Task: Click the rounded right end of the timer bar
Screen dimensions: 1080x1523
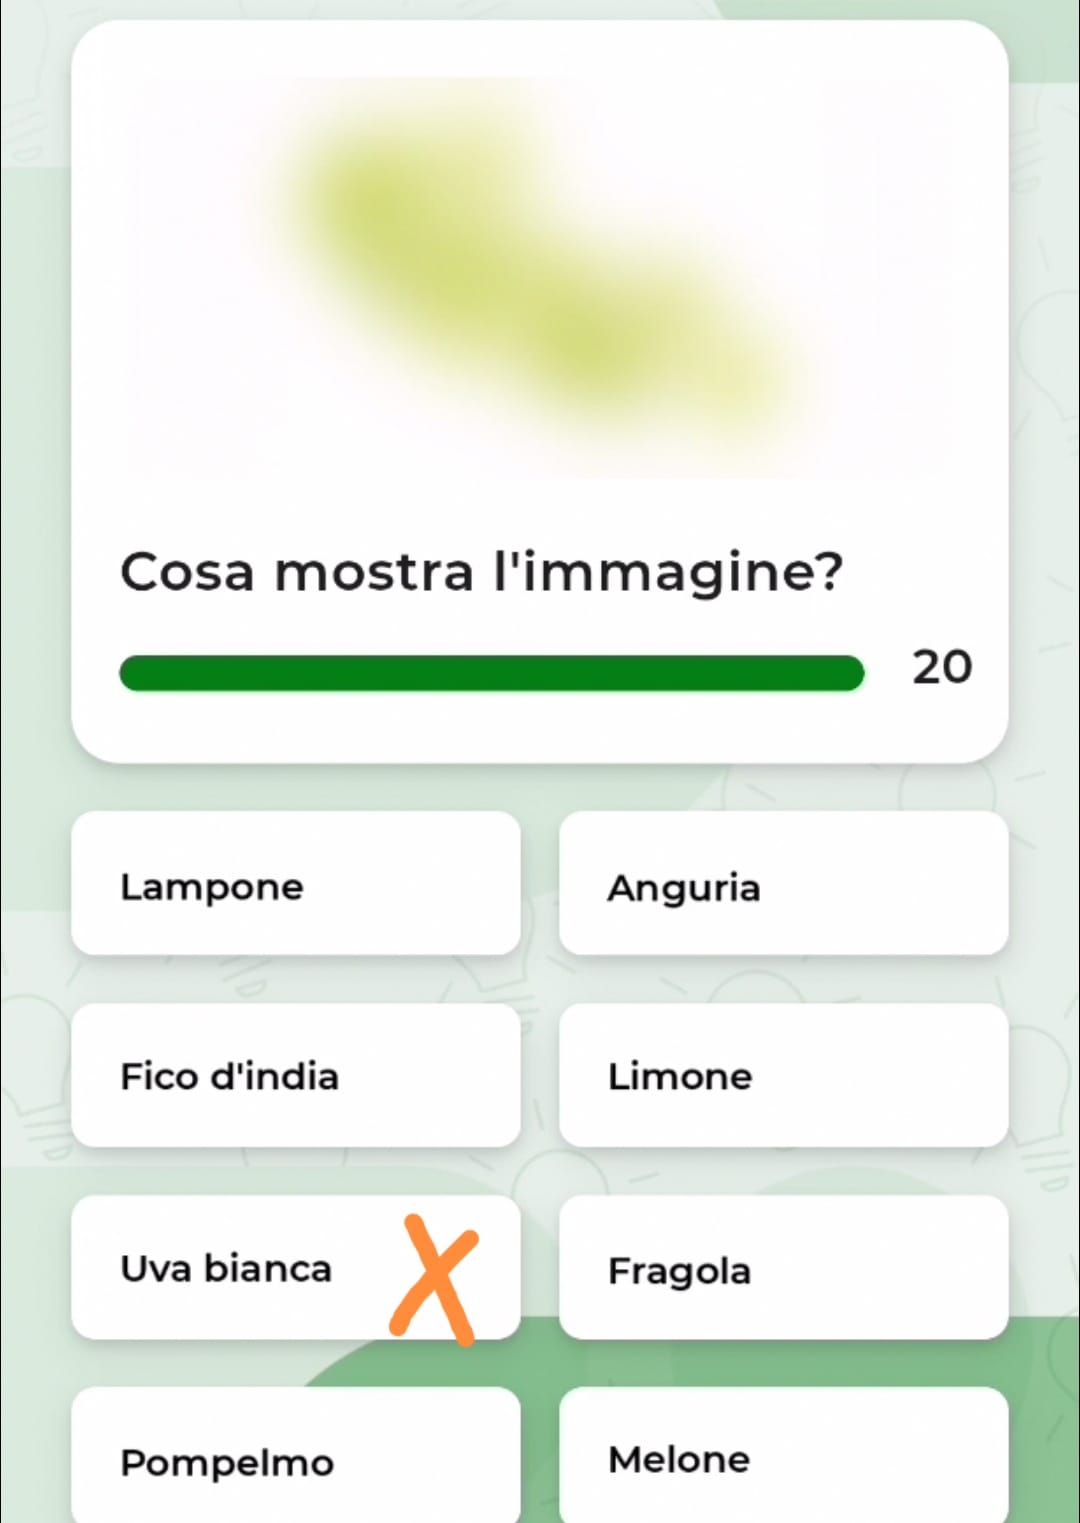Action: click(850, 673)
